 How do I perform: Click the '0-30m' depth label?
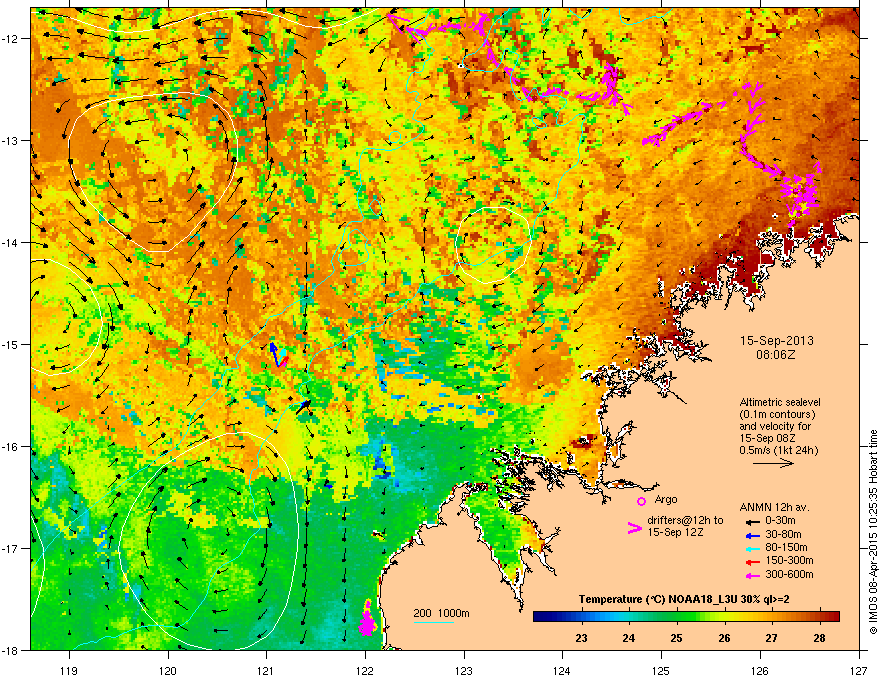point(780,521)
